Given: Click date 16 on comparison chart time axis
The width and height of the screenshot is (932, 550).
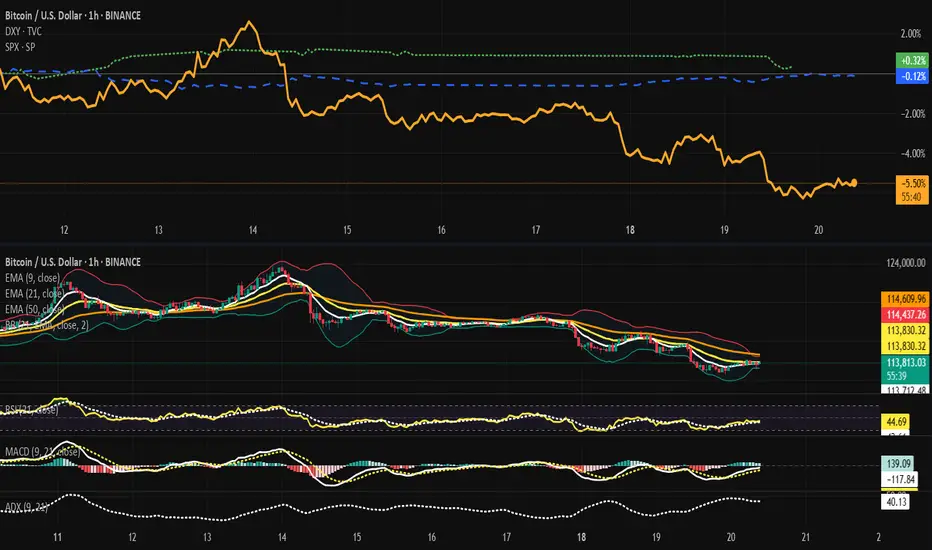Looking at the screenshot, I should pos(441,230).
